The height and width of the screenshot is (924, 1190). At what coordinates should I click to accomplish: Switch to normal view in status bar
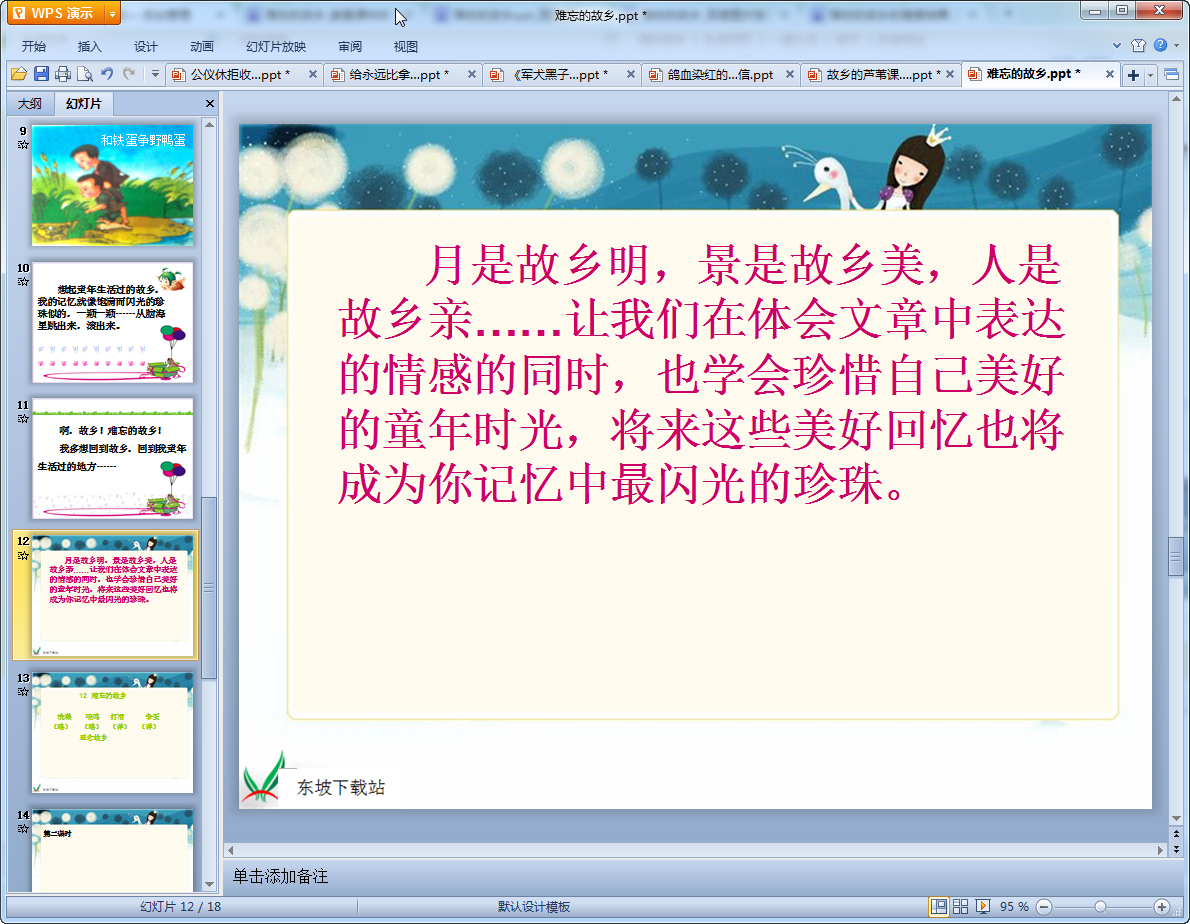[939, 906]
